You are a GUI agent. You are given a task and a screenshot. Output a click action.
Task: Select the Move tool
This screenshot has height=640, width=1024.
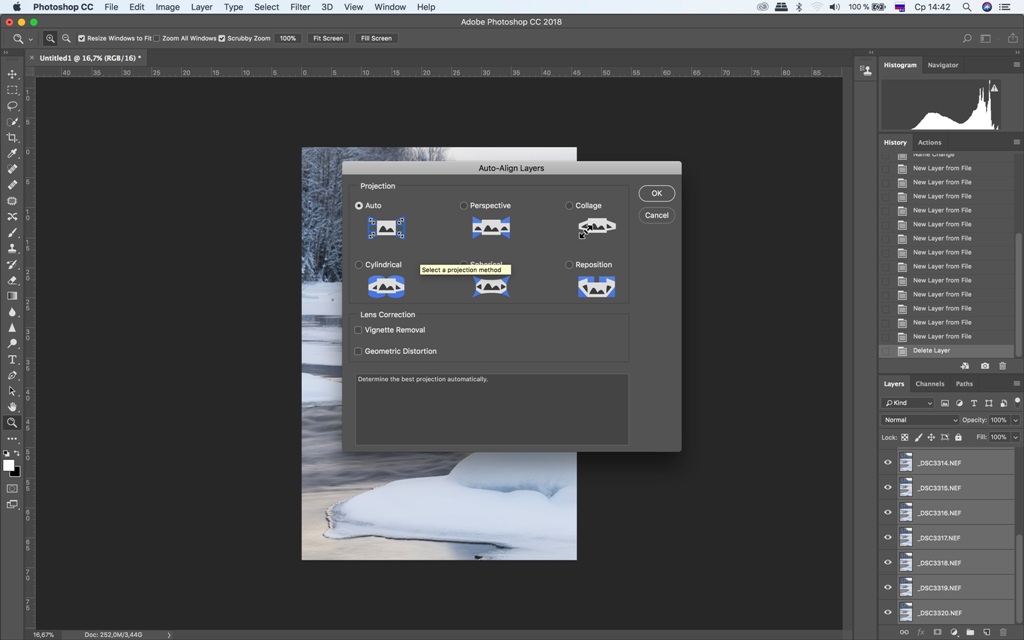[12, 74]
